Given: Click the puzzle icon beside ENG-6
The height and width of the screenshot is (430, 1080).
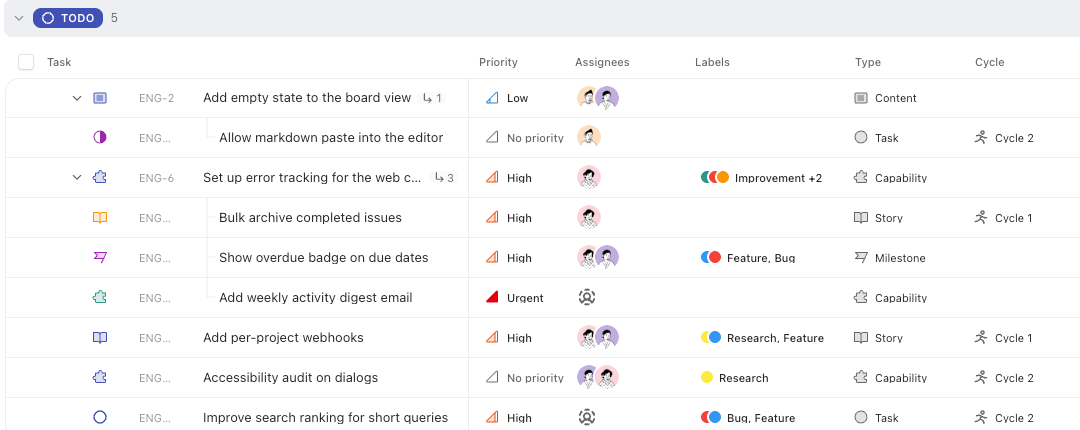Looking at the screenshot, I should (x=100, y=177).
